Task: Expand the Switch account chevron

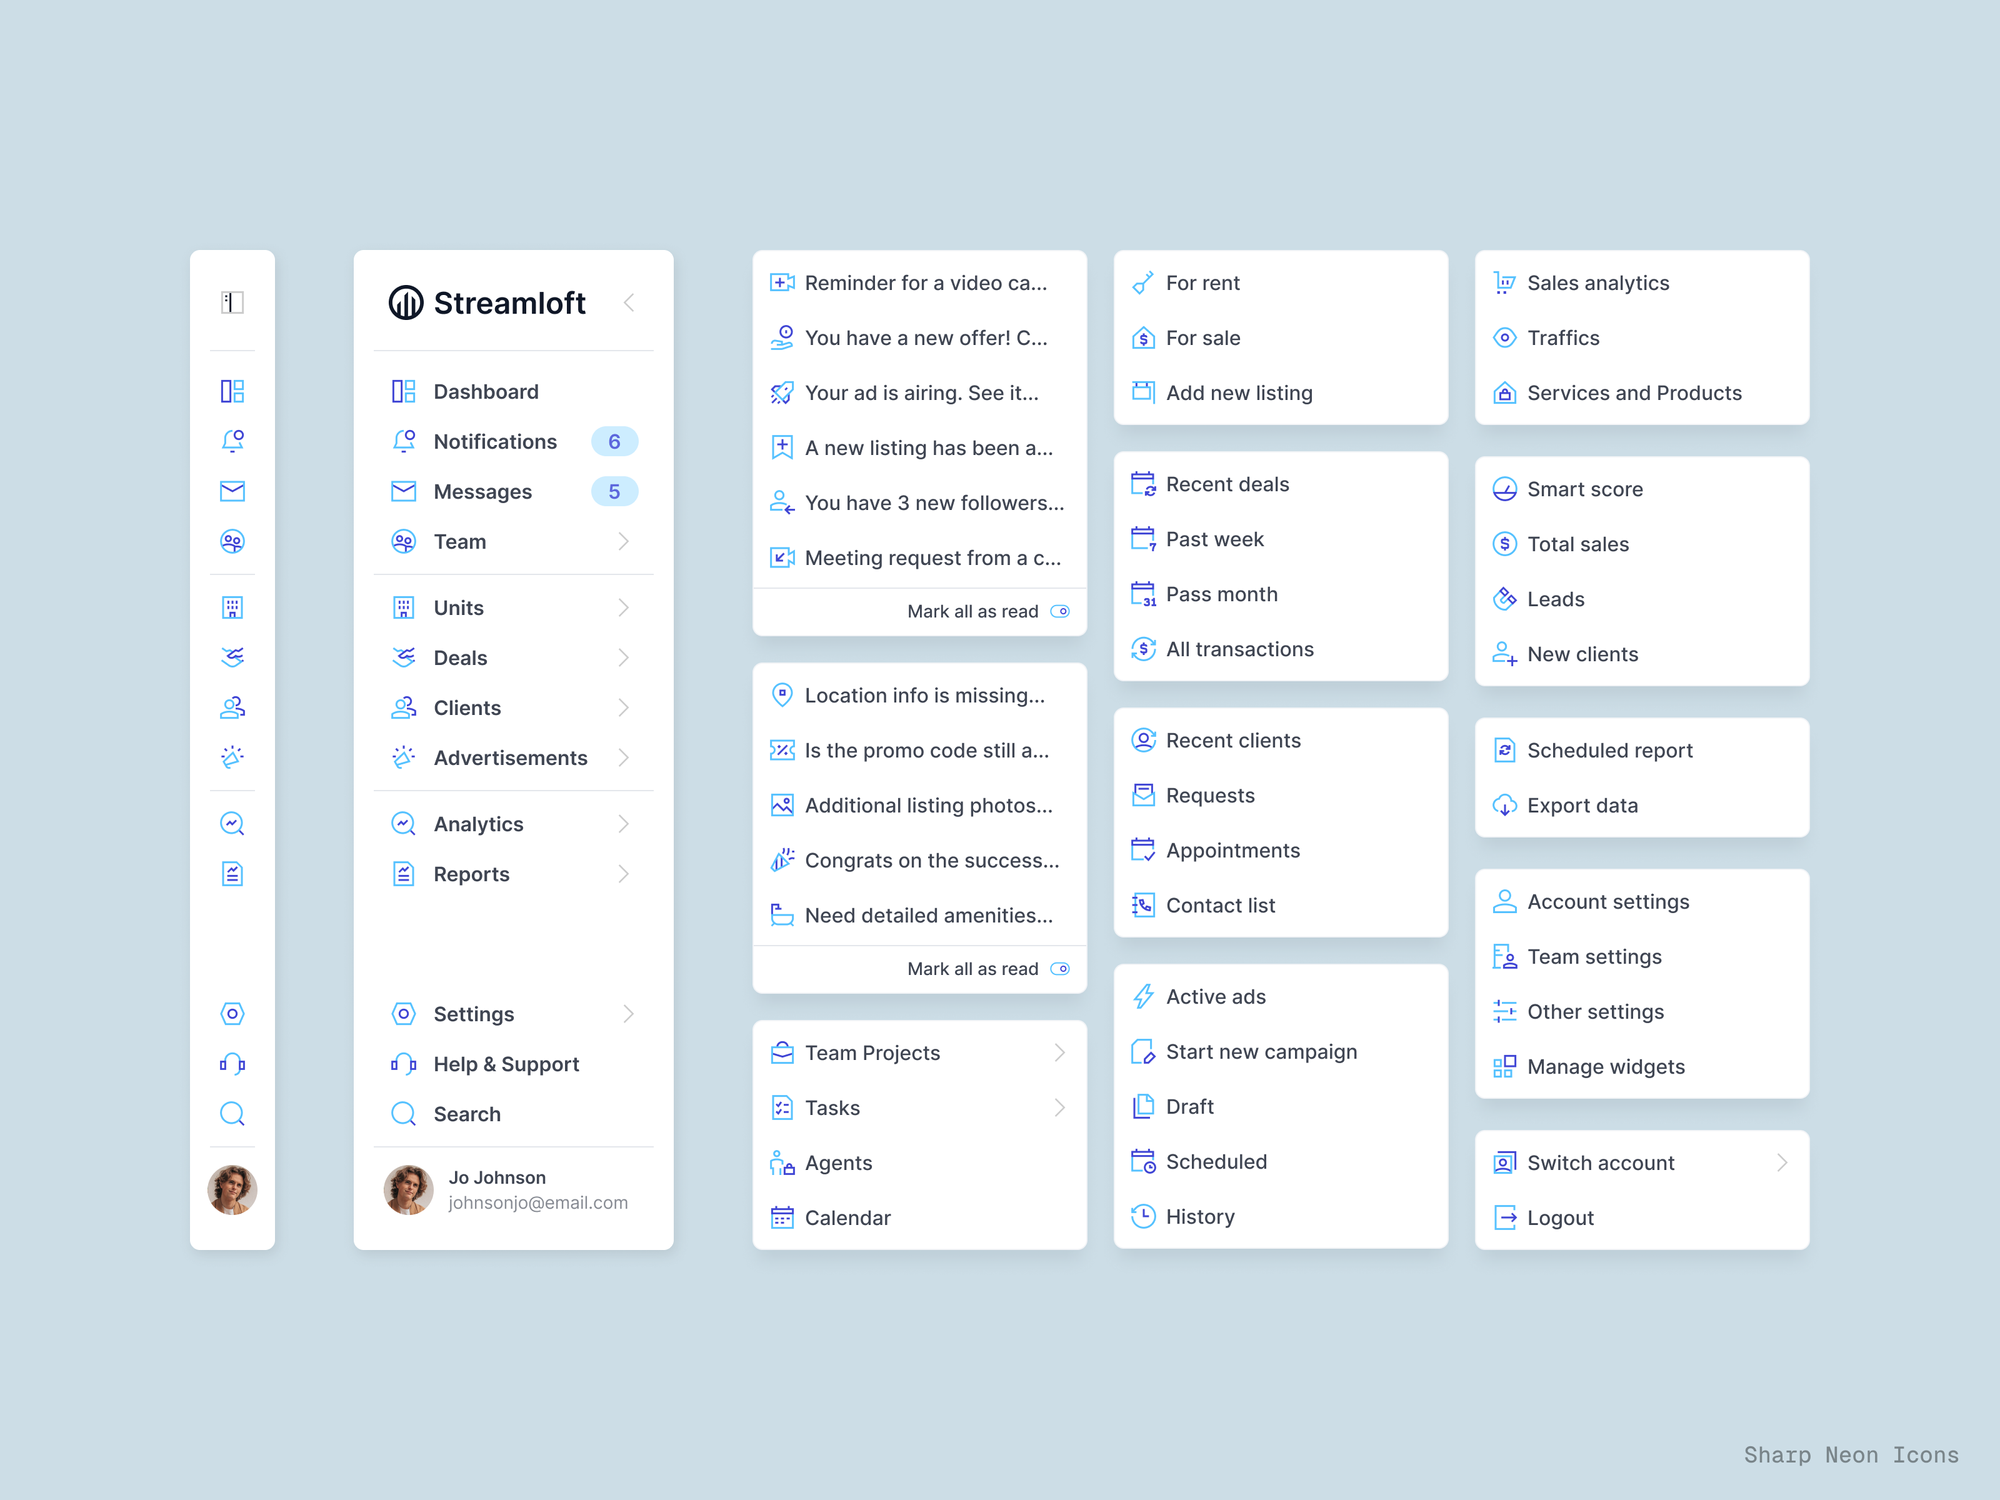Action: pyautogui.click(x=1781, y=1163)
